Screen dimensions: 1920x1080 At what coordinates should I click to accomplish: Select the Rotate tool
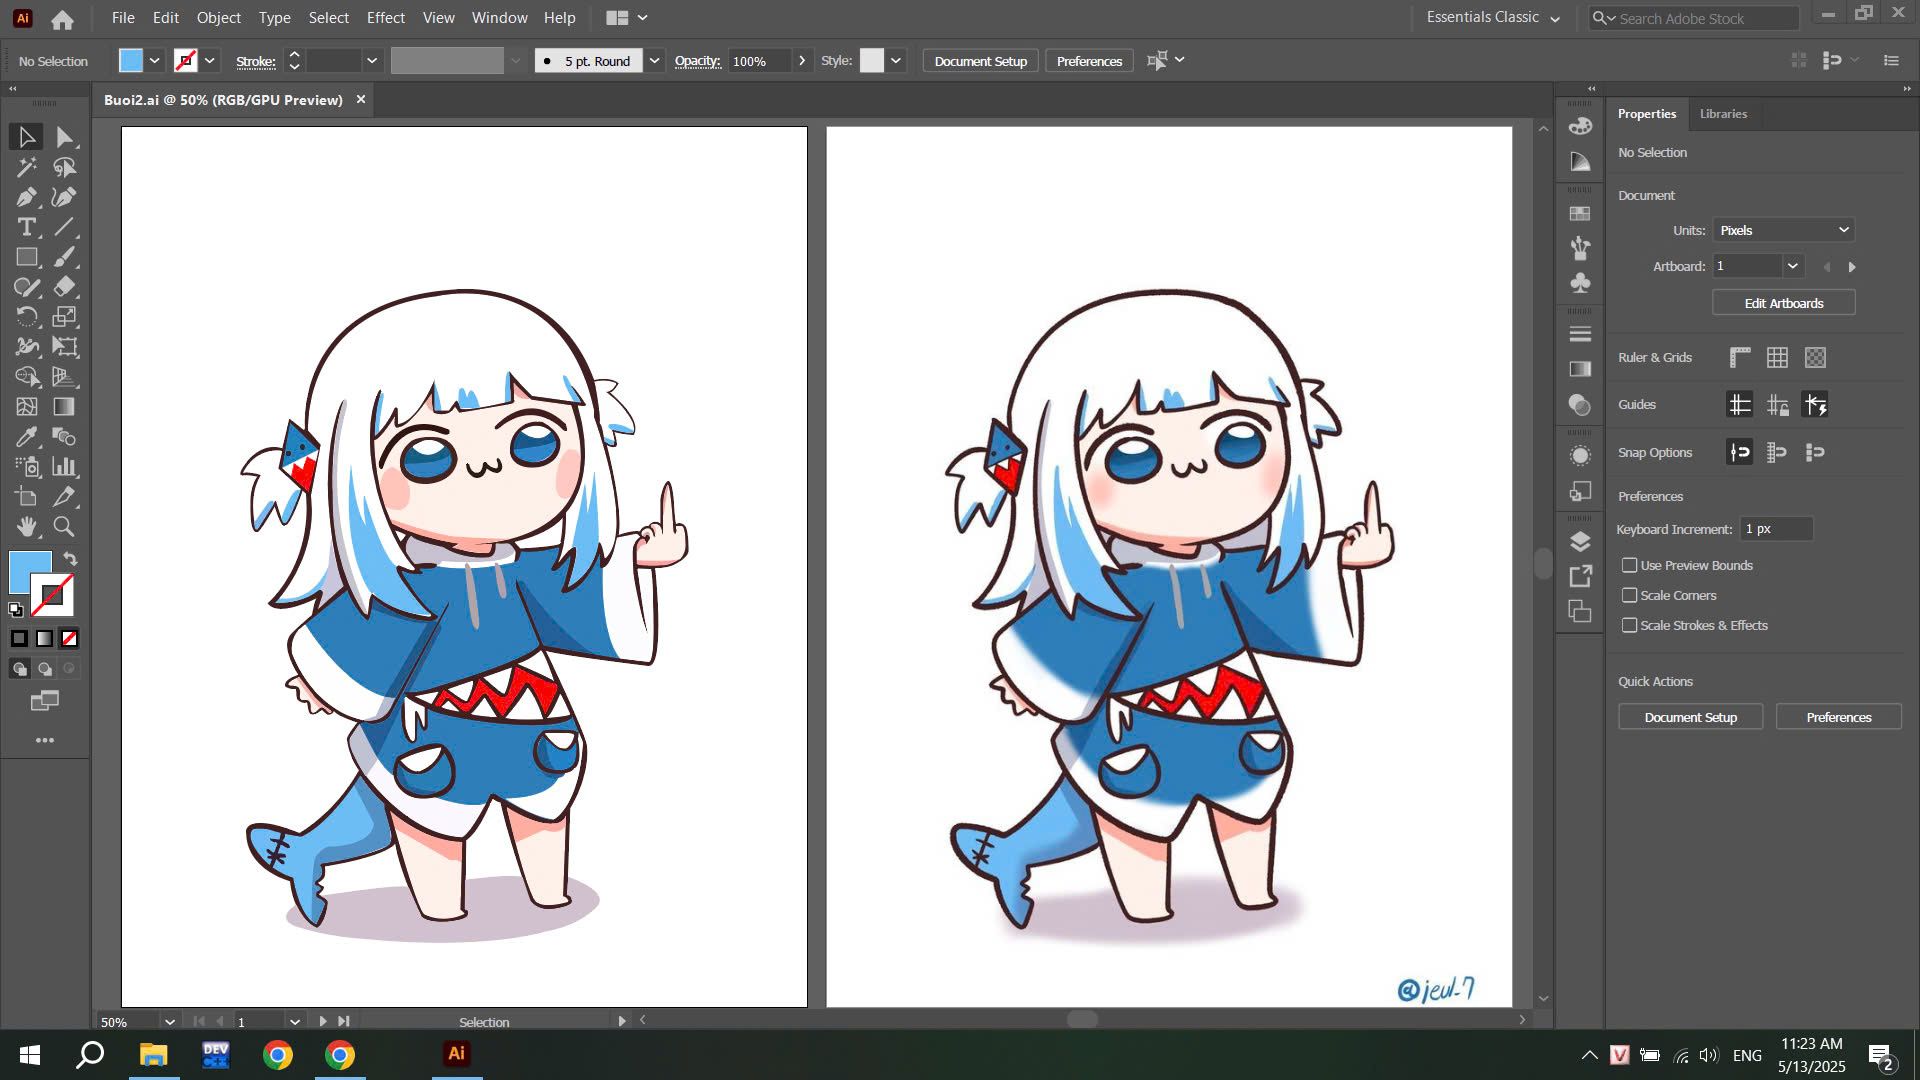[27, 317]
